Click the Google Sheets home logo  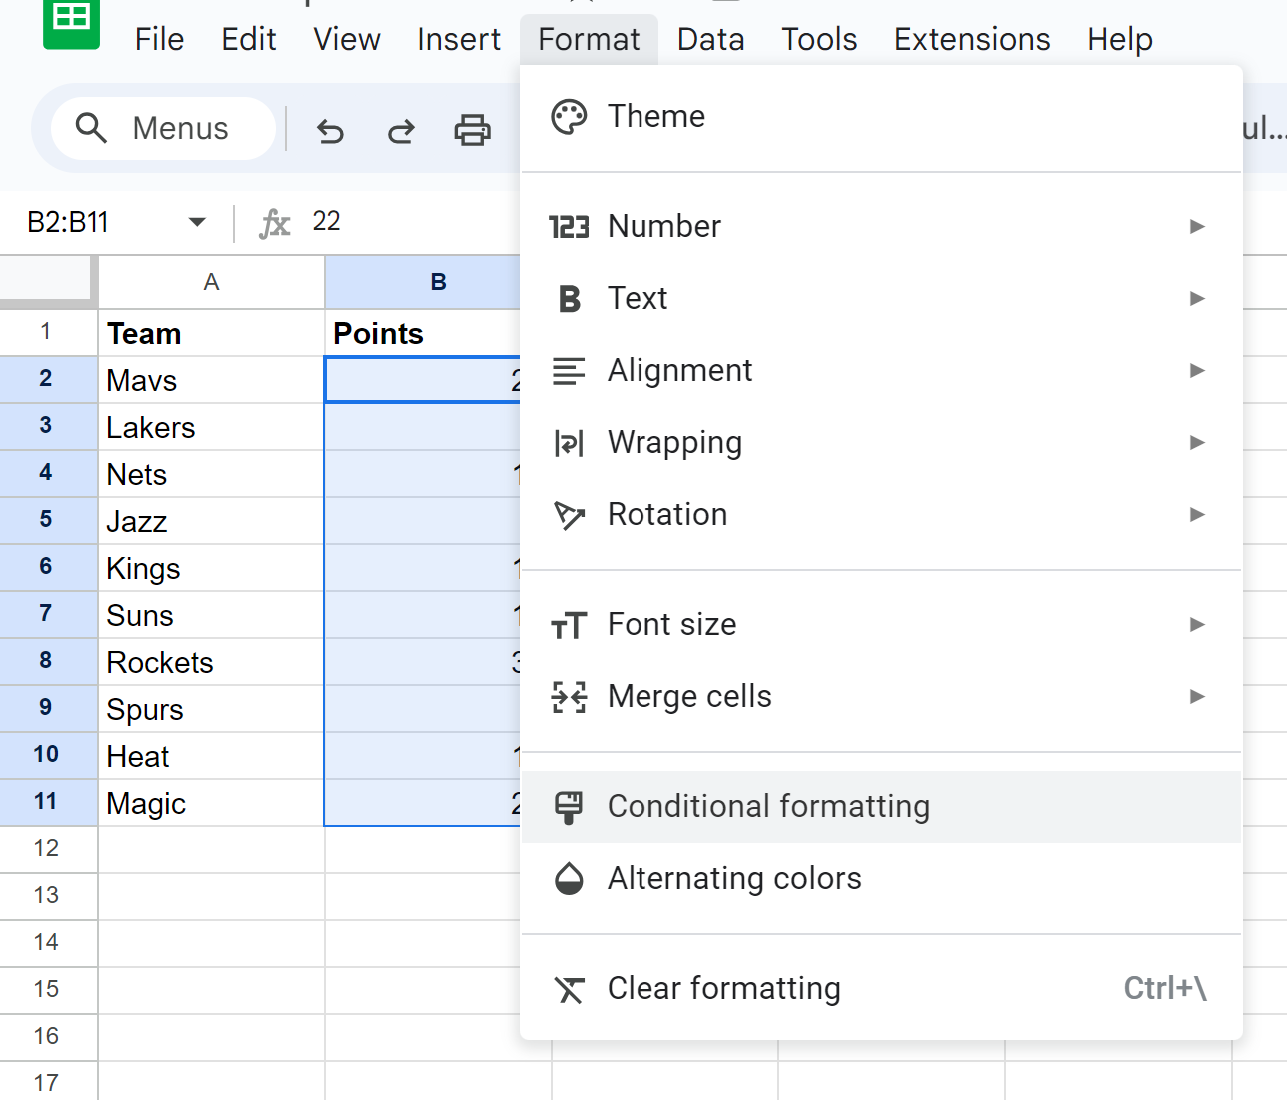pos(71,22)
